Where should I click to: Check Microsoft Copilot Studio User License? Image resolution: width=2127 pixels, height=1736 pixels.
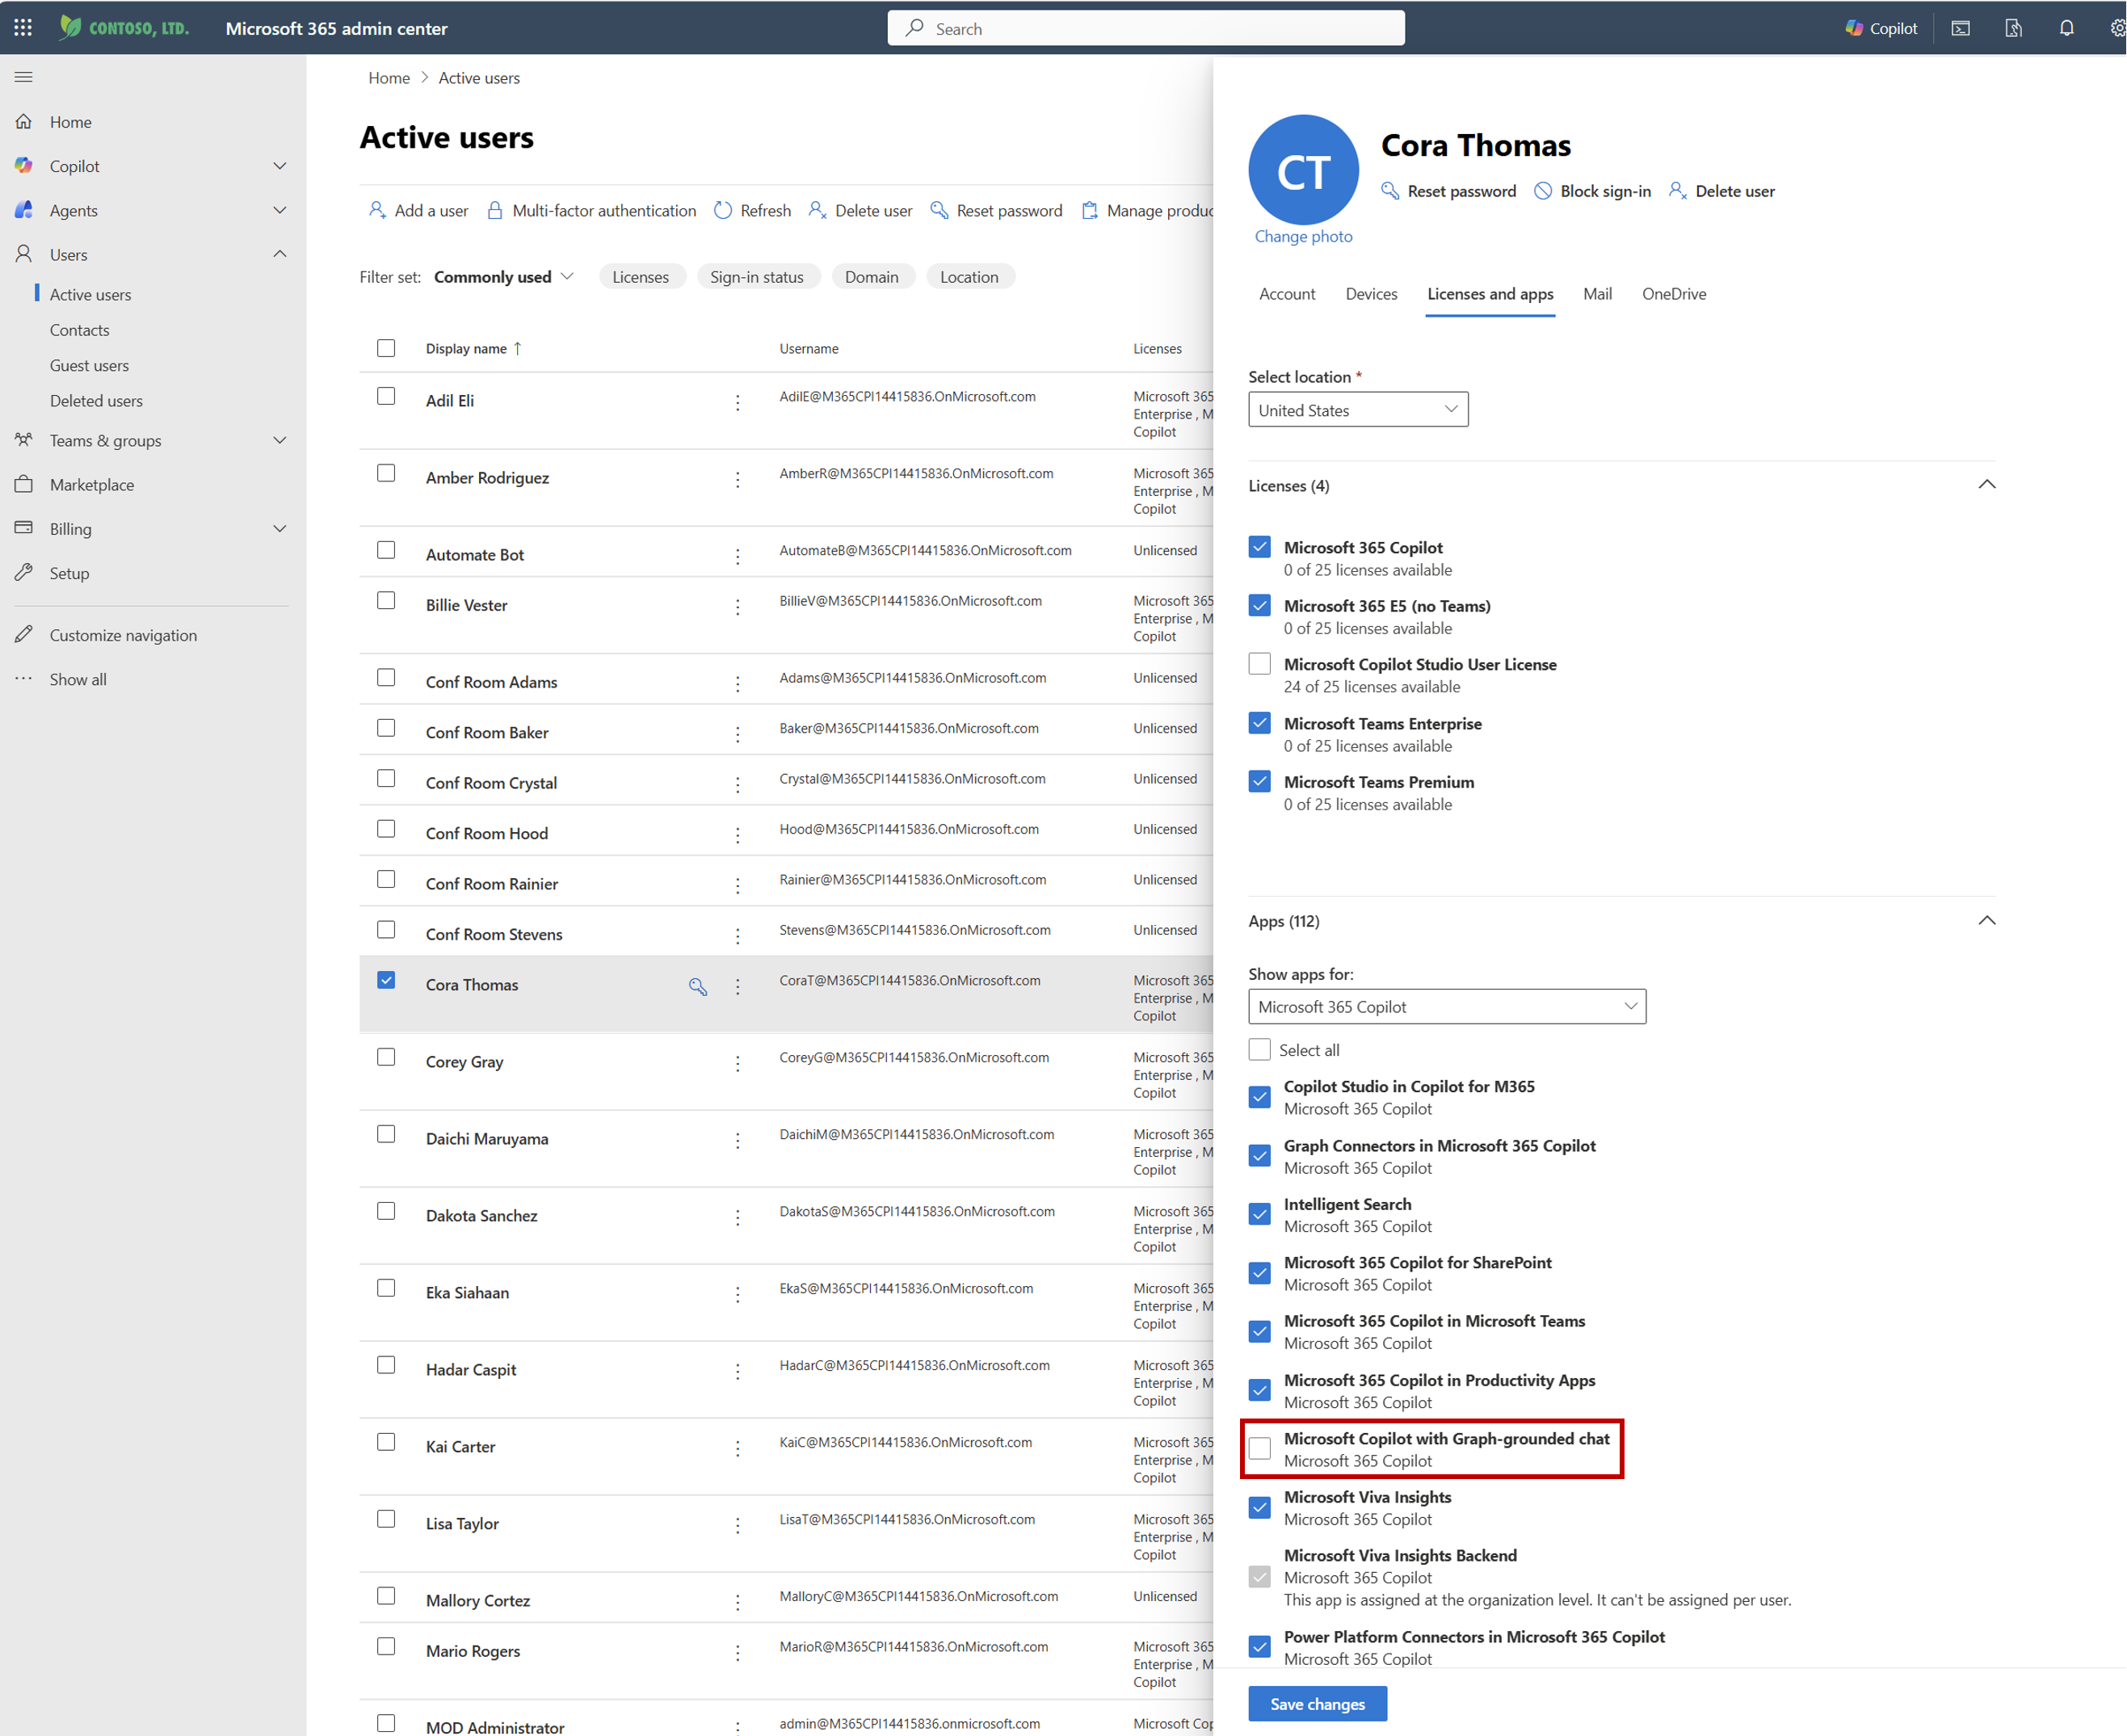tap(1260, 663)
